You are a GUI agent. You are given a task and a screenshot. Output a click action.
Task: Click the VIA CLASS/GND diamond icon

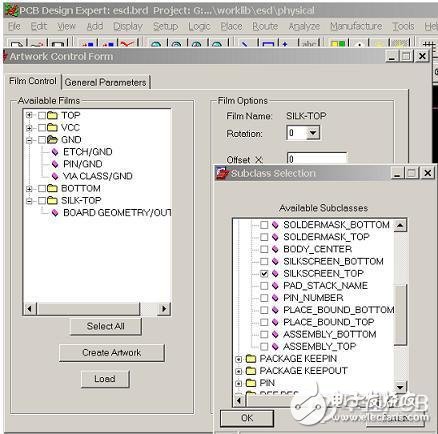(x=55, y=176)
